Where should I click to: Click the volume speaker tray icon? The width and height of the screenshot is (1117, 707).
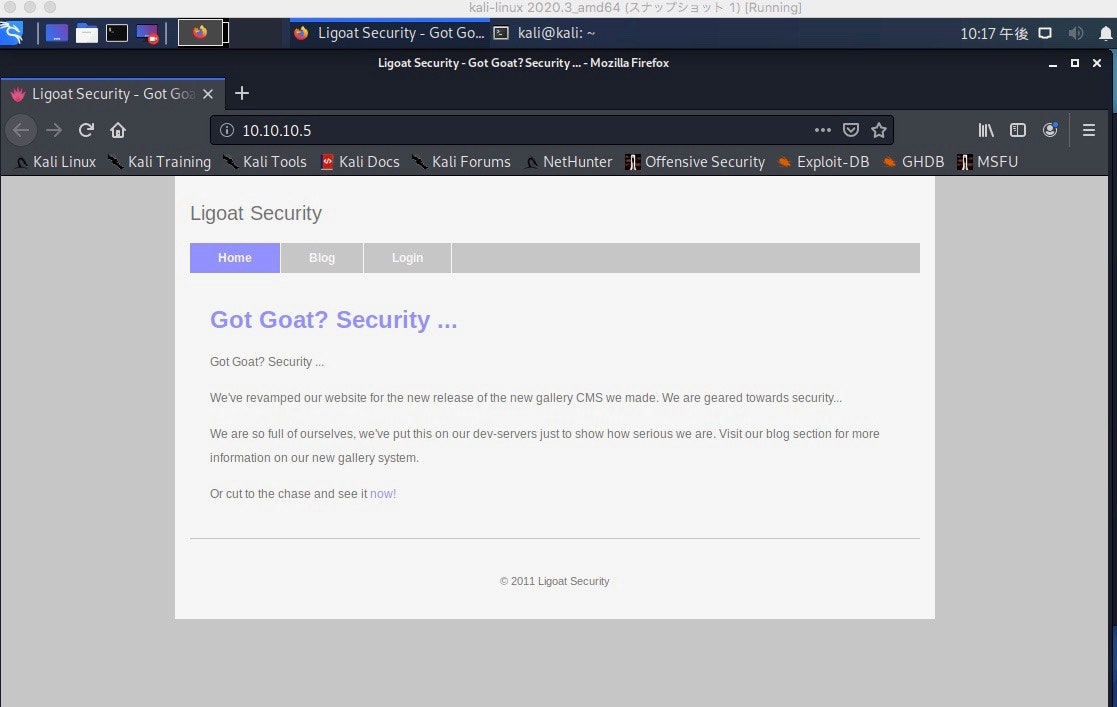coord(1076,33)
